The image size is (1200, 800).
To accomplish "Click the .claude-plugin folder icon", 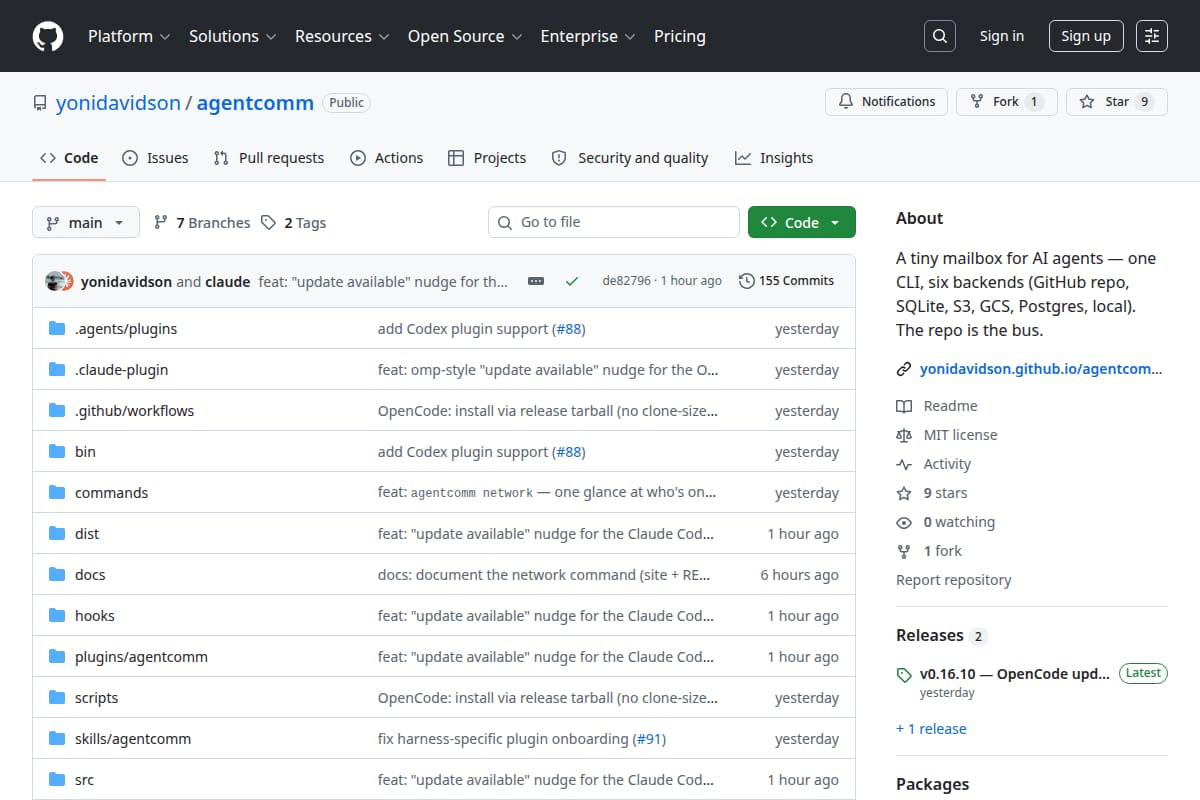I will (x=57, y=370).
